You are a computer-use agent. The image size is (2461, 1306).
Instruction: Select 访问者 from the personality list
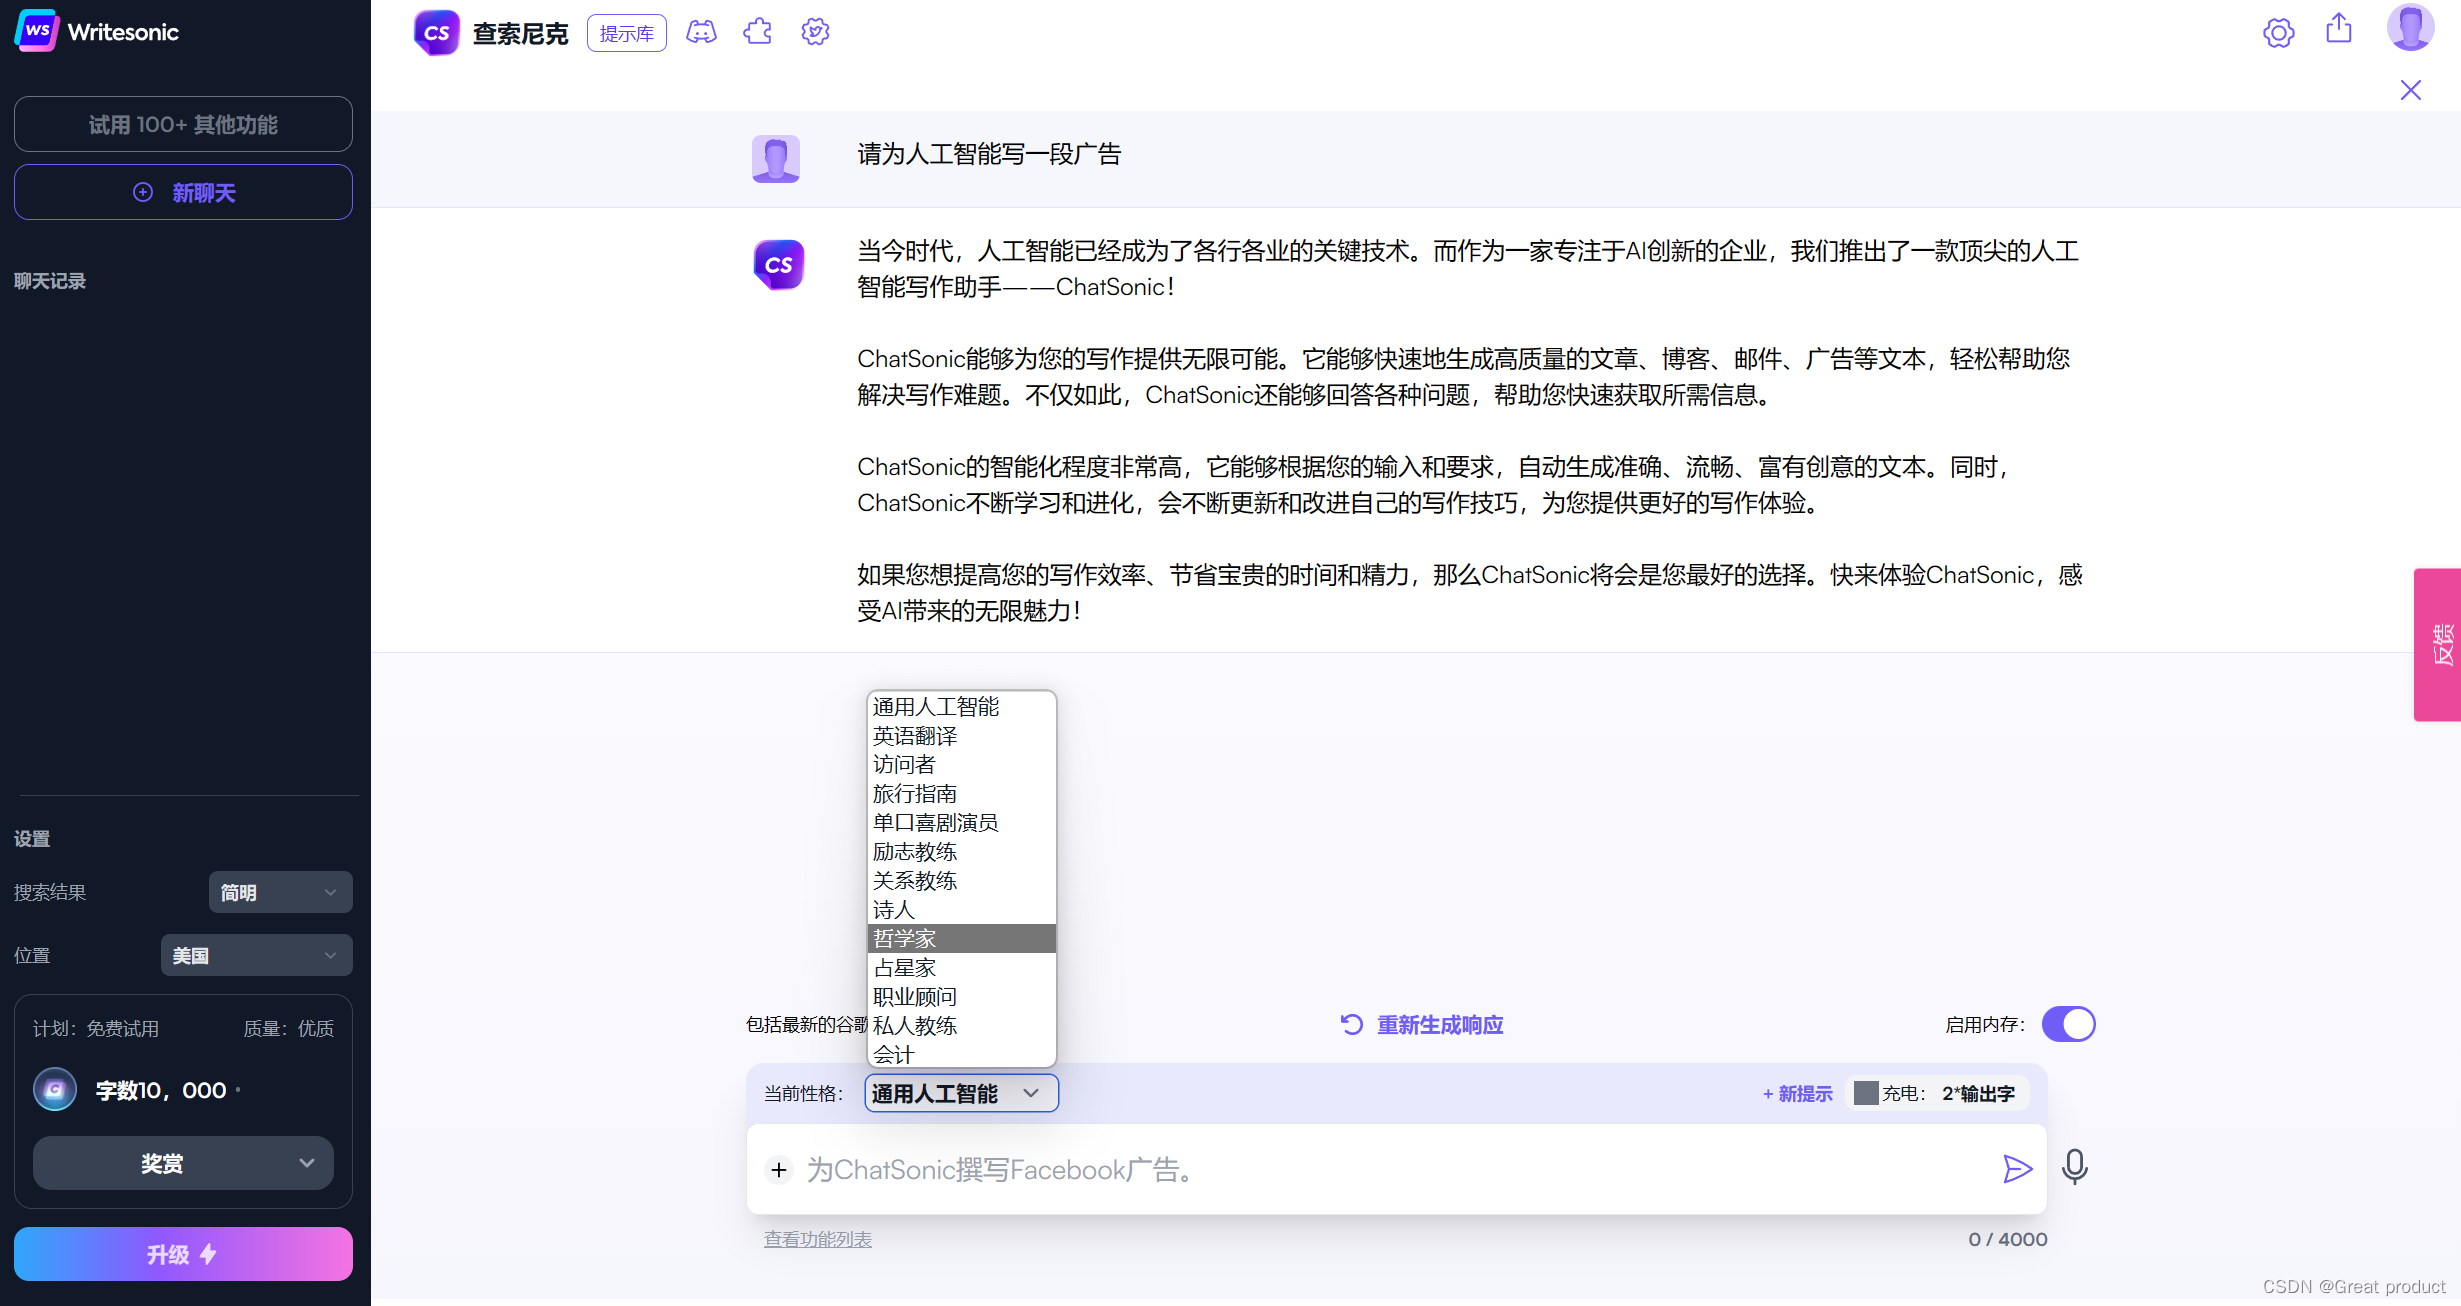tap(961, 765)
